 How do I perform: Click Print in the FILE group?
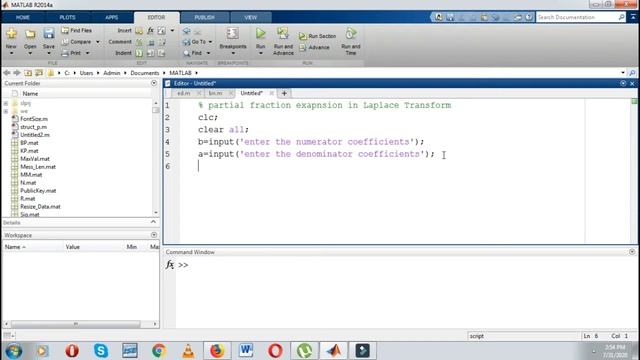(x=72, y=53)
